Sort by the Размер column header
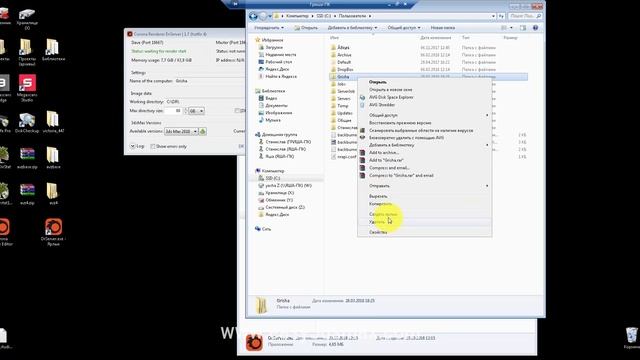 pyautogui.click(x=510, y=38)
